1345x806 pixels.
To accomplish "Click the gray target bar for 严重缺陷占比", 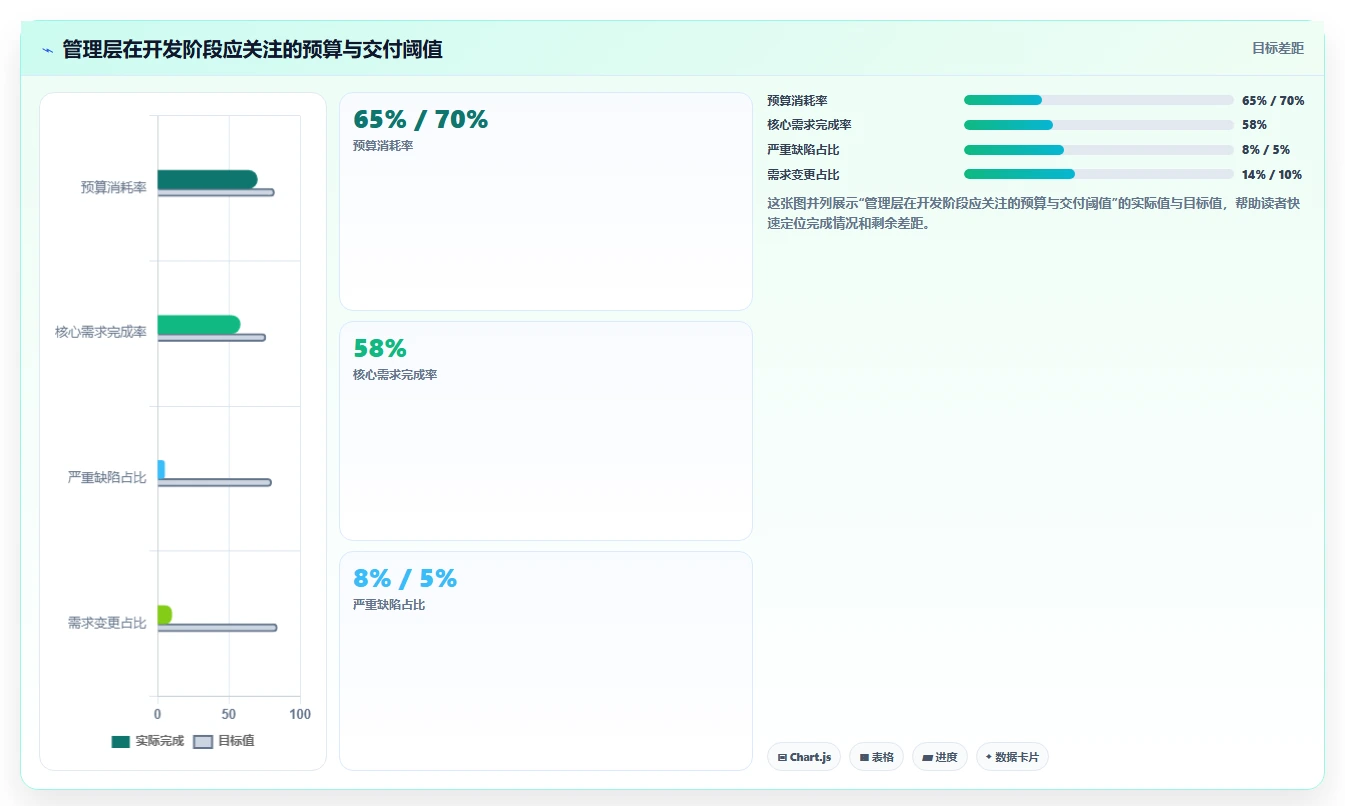I will click(x=214, y=482).
